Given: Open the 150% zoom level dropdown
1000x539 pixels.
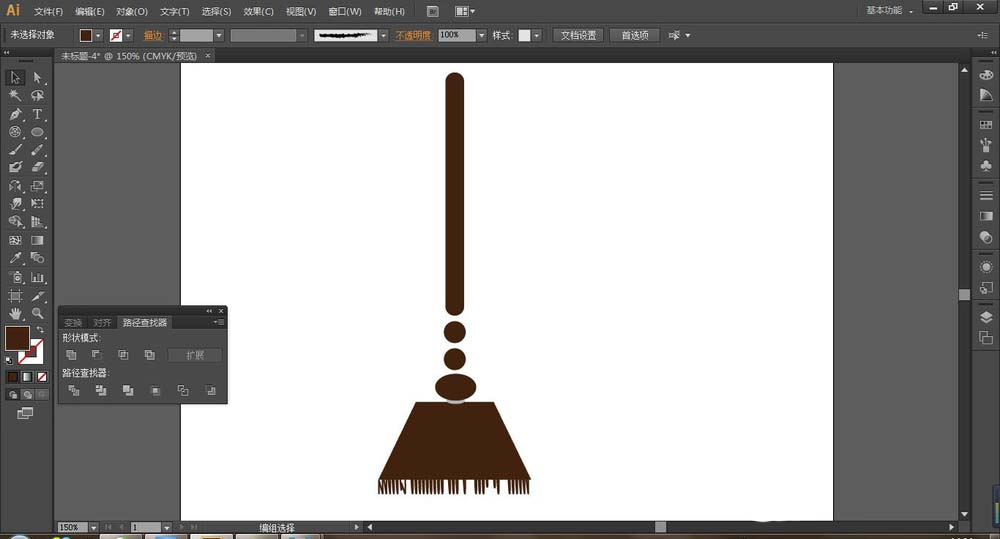Looking at the screenshot, I should (x=94, y=527).
